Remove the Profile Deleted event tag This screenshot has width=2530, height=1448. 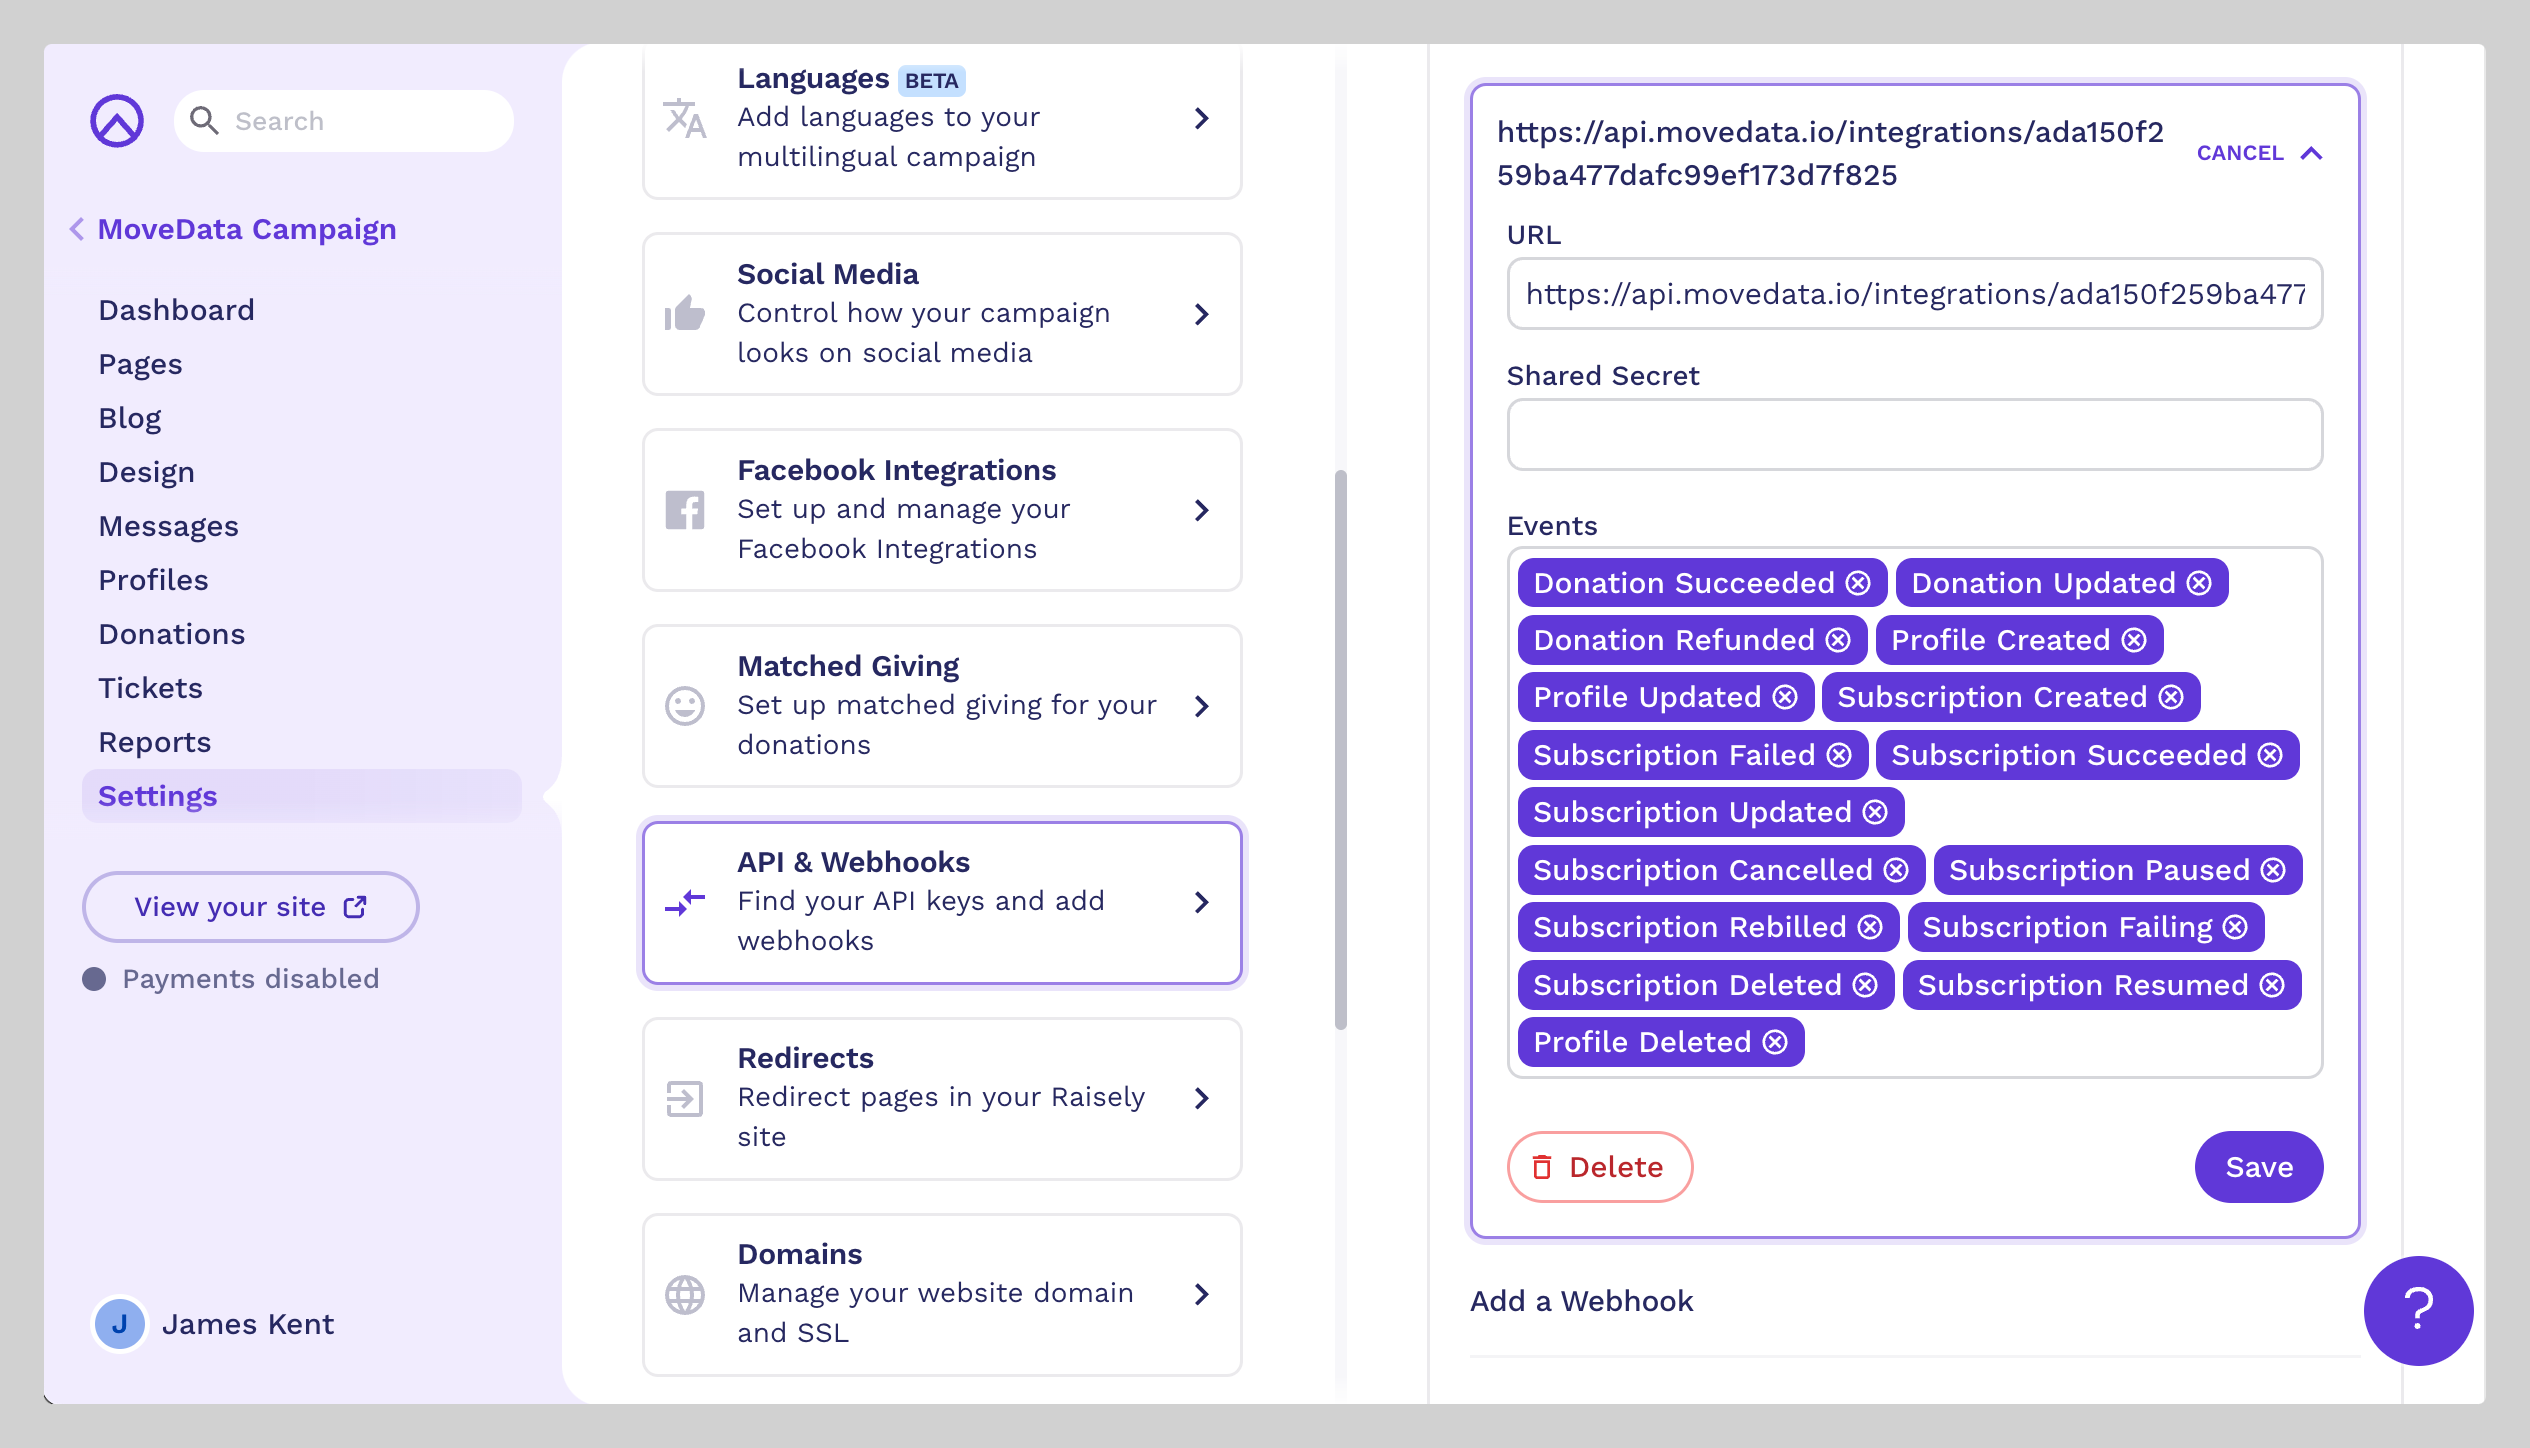point(1775,1042)
